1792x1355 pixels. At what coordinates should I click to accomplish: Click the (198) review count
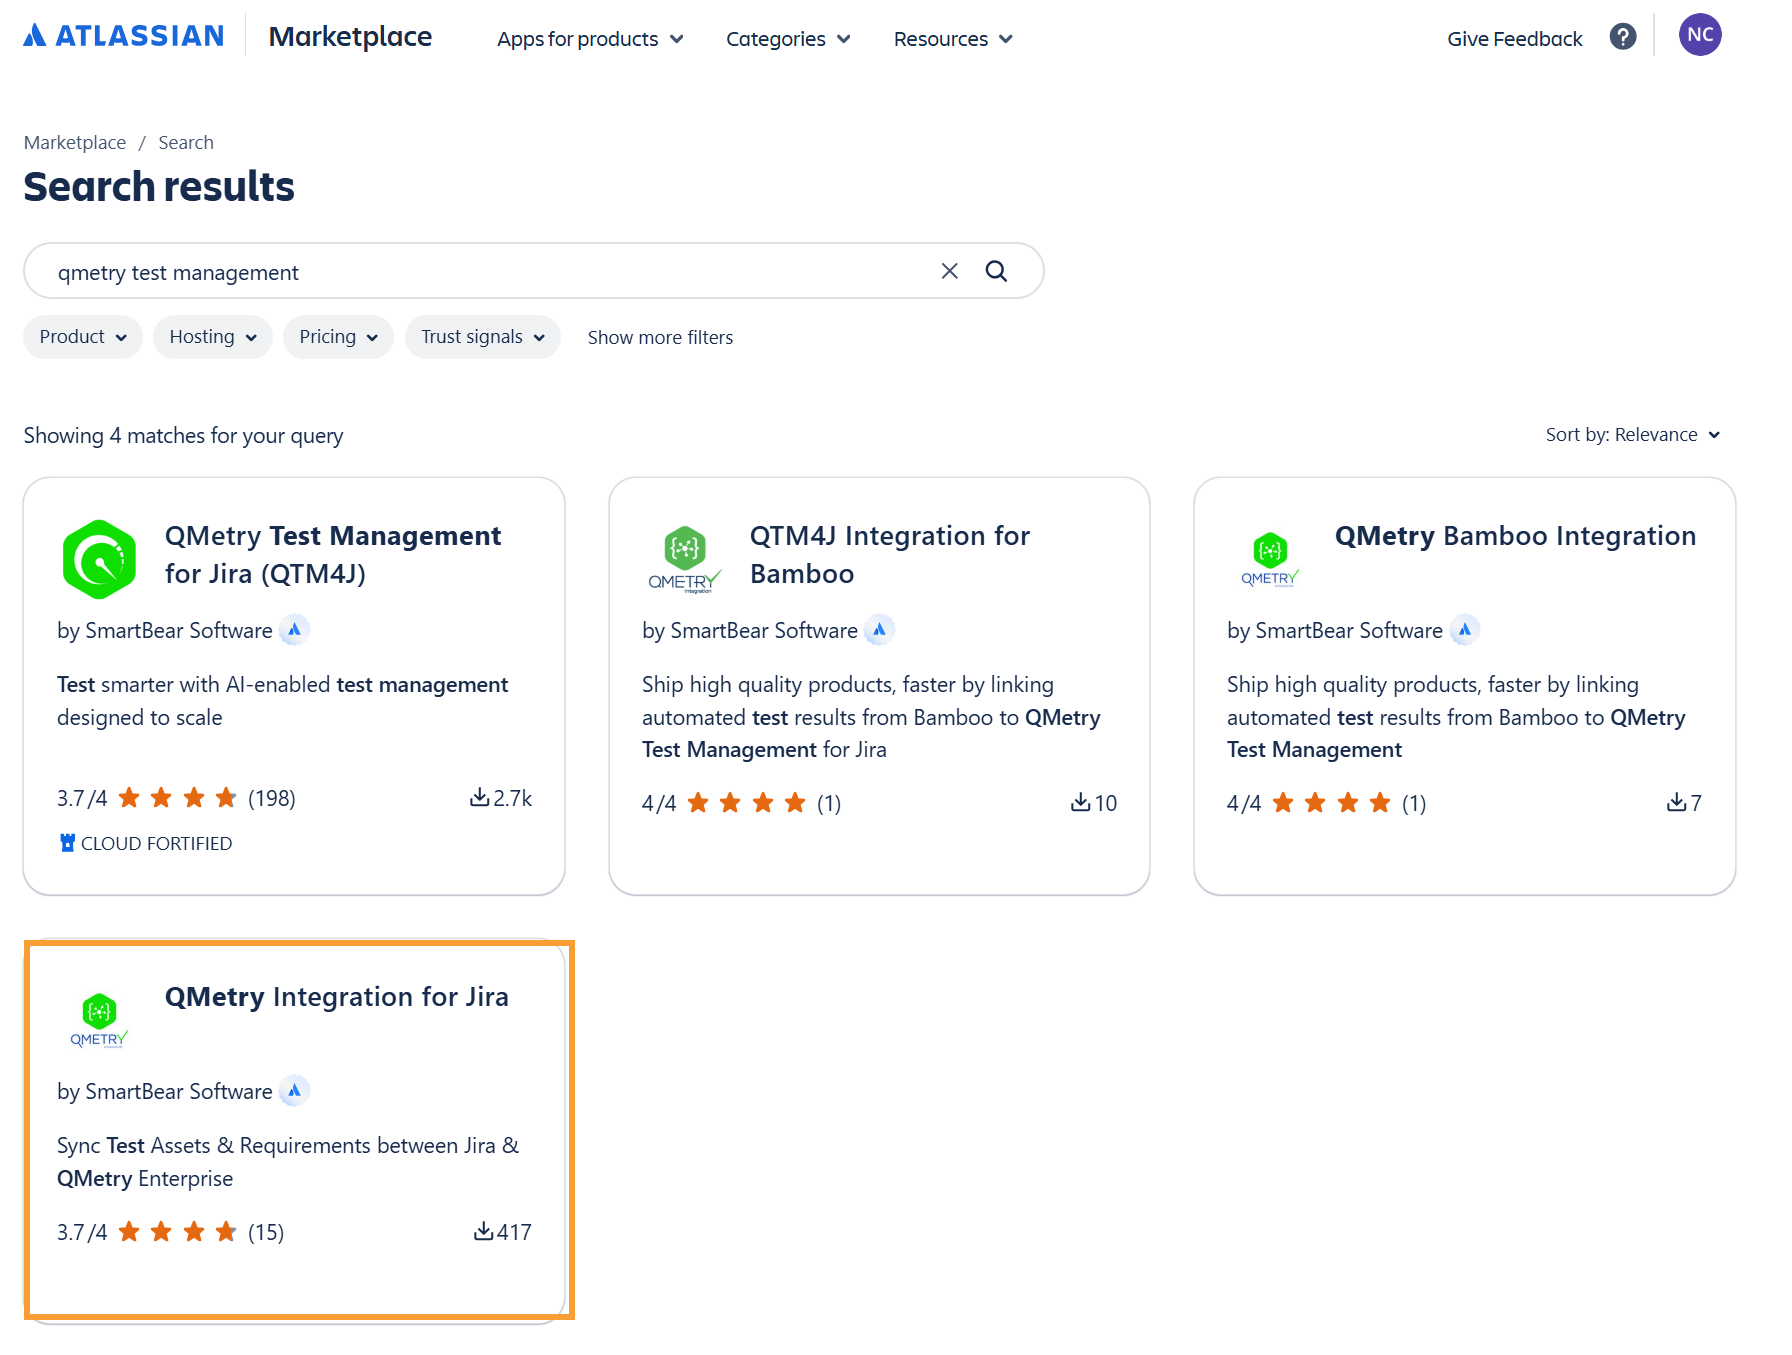coord(272,798)
